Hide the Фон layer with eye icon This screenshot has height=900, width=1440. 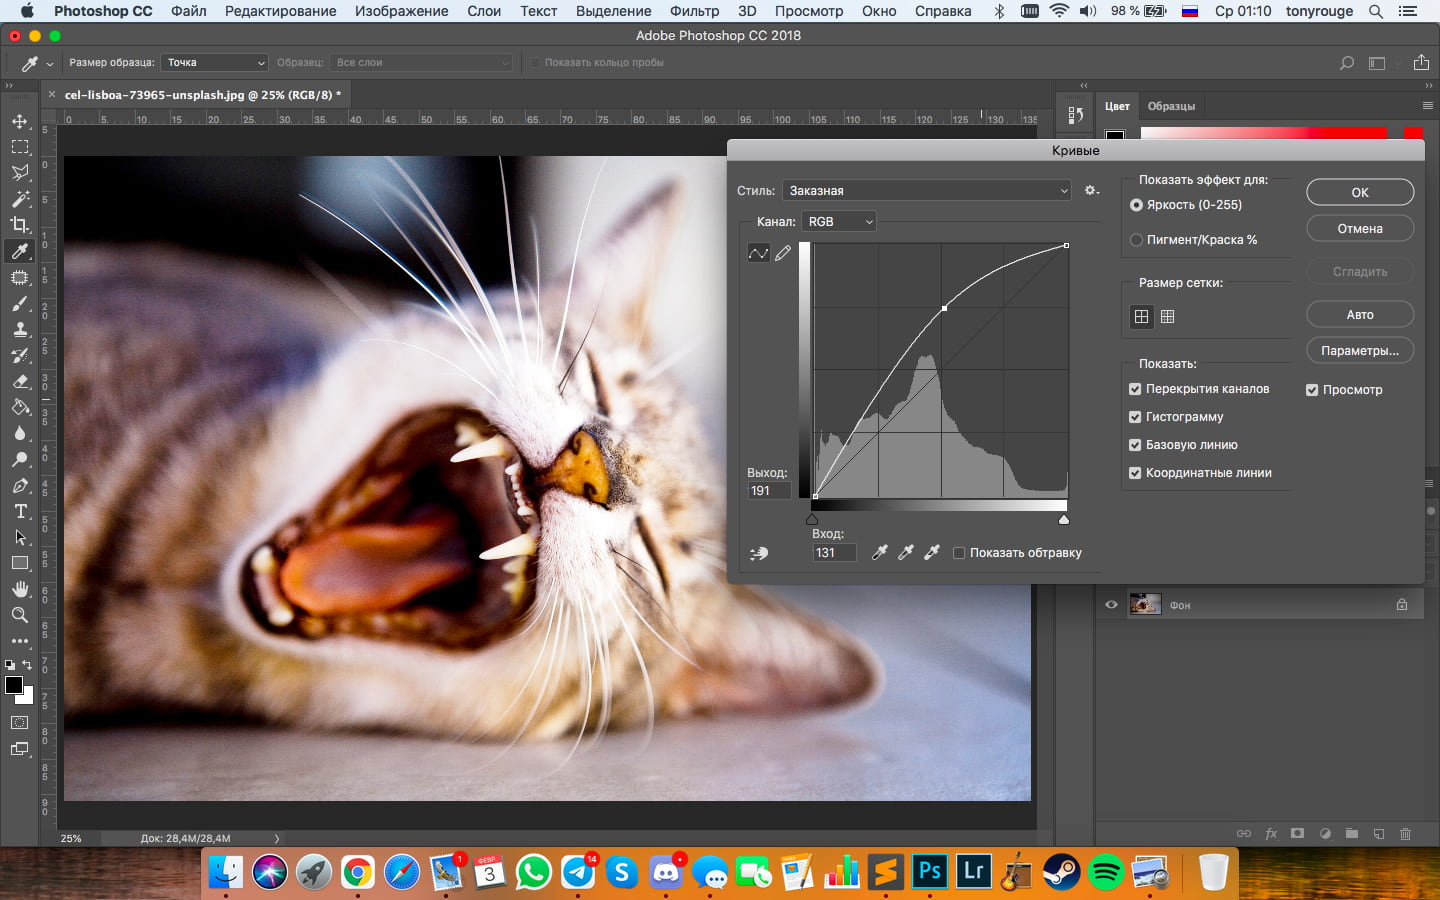click(x=1111, y=605)
